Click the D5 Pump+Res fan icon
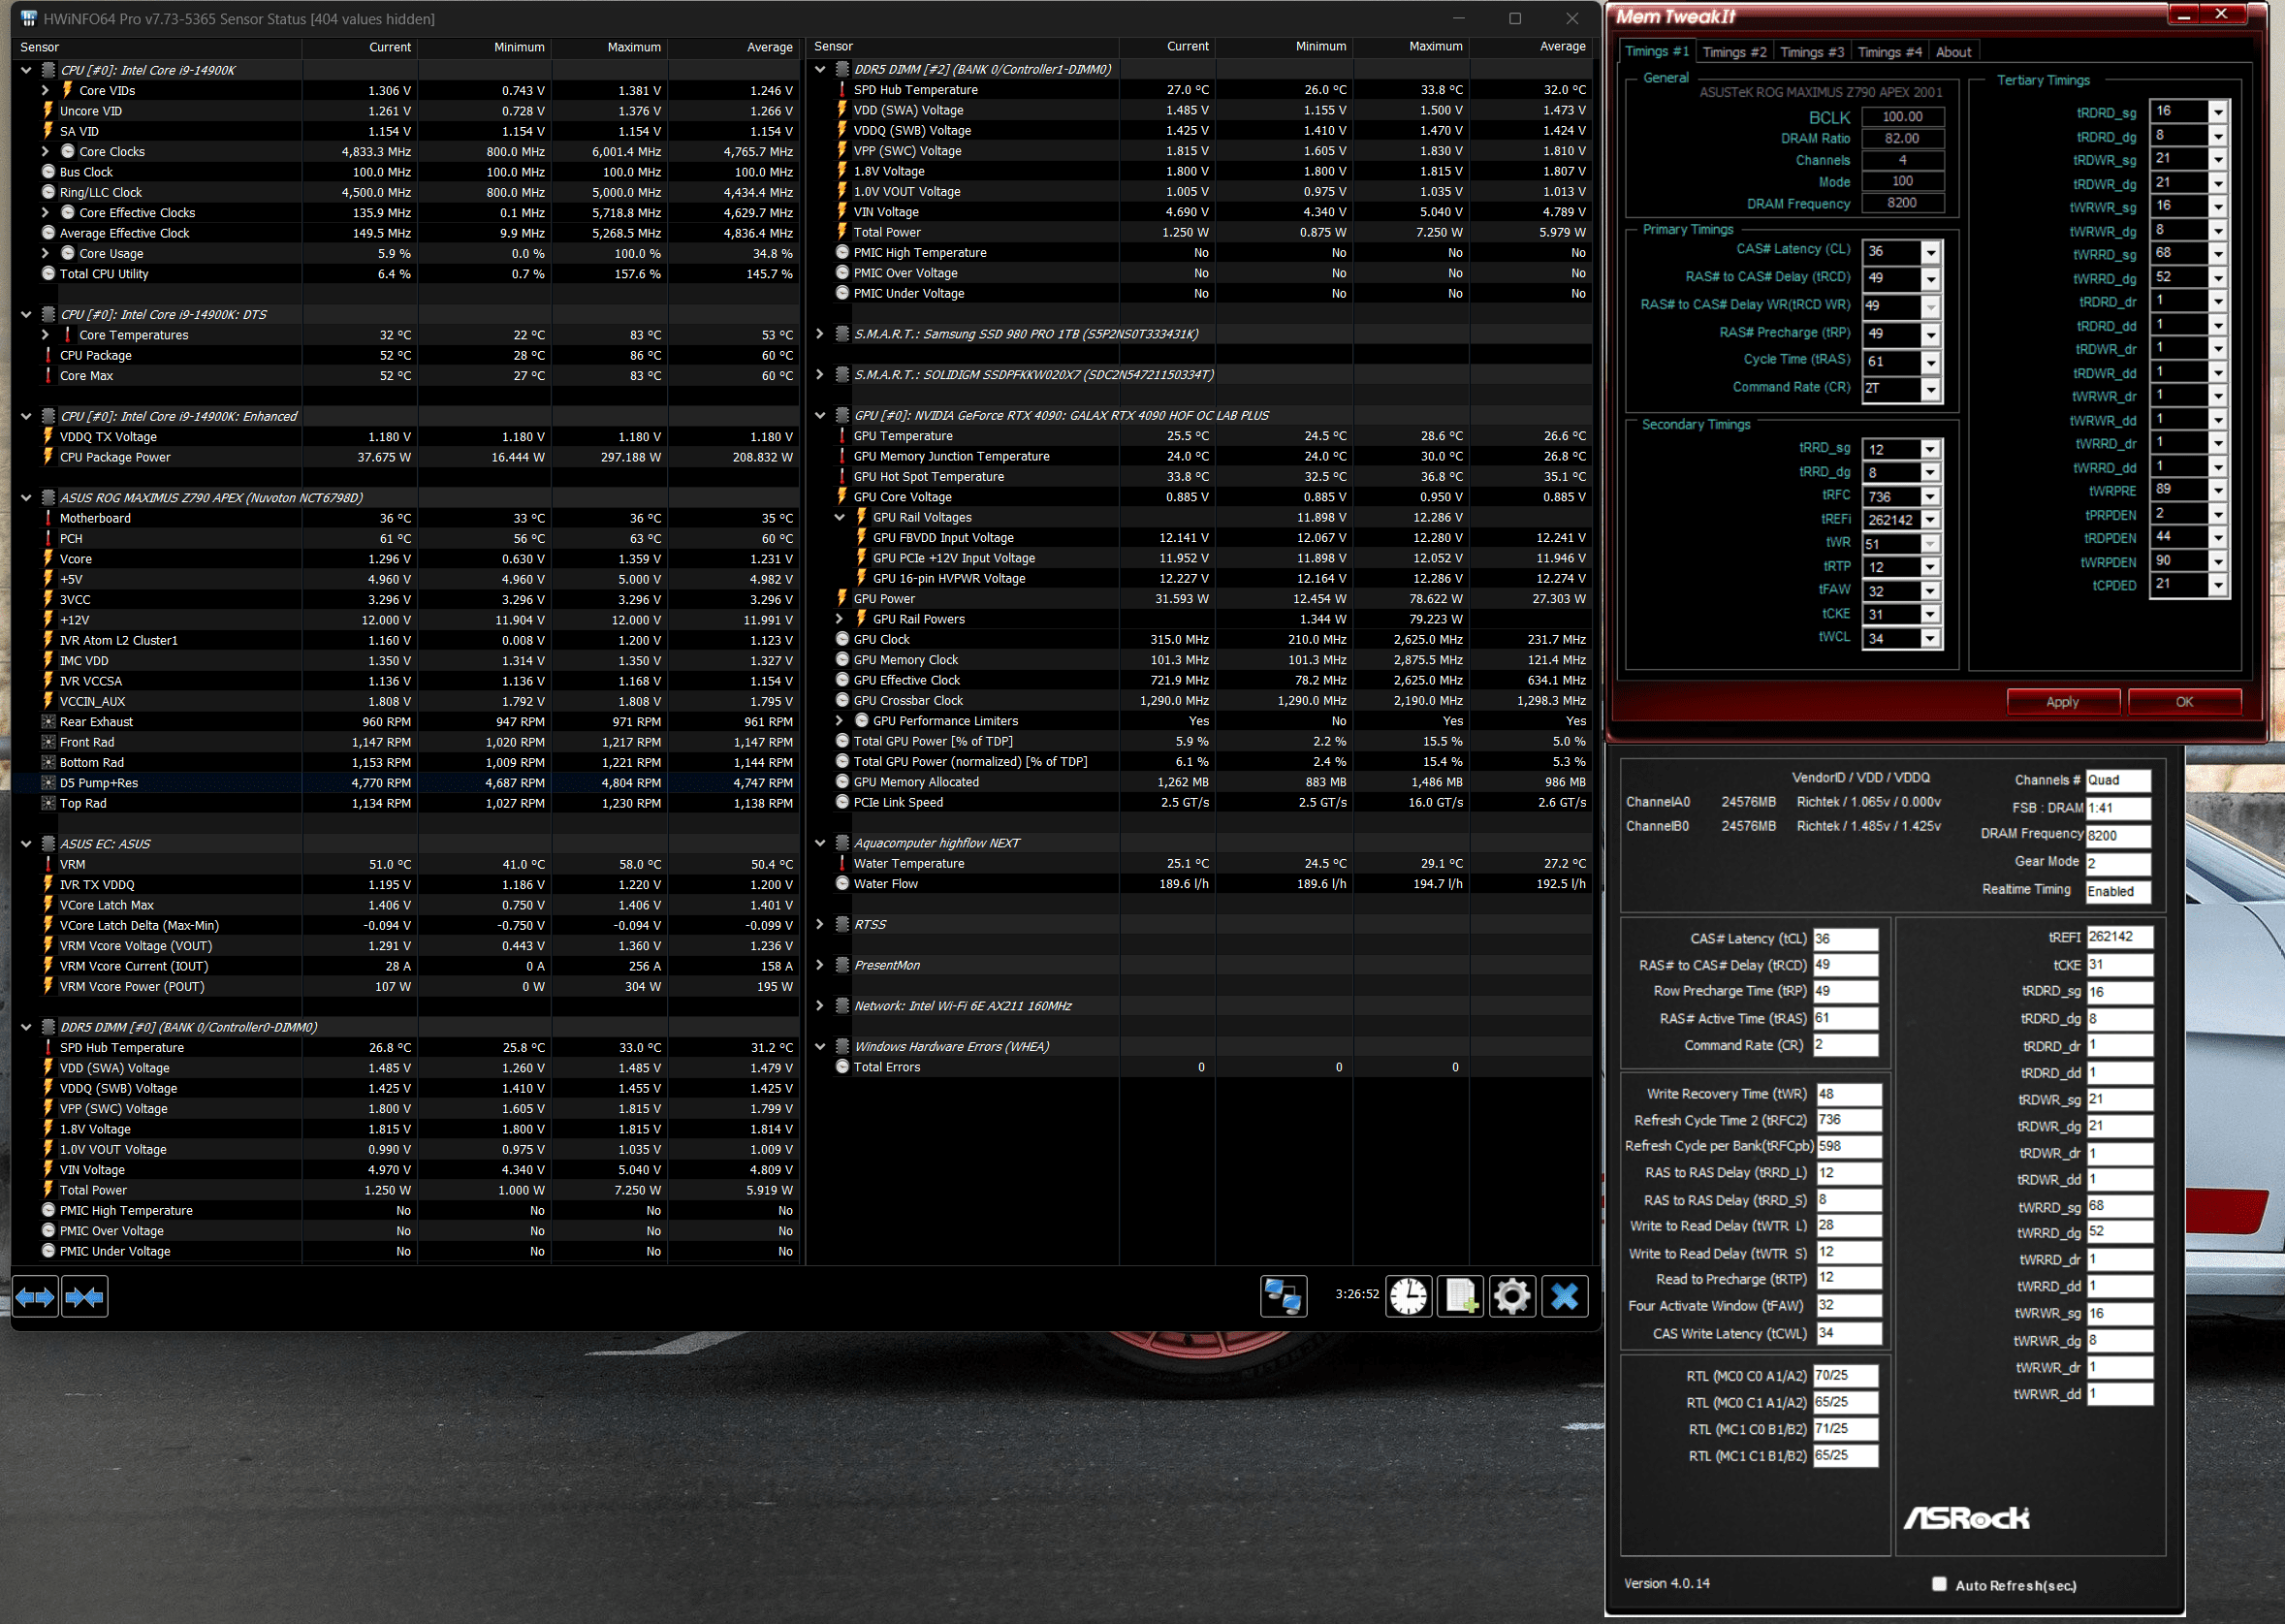This screenshot has width=2285, height=1624. click(48, 783)
